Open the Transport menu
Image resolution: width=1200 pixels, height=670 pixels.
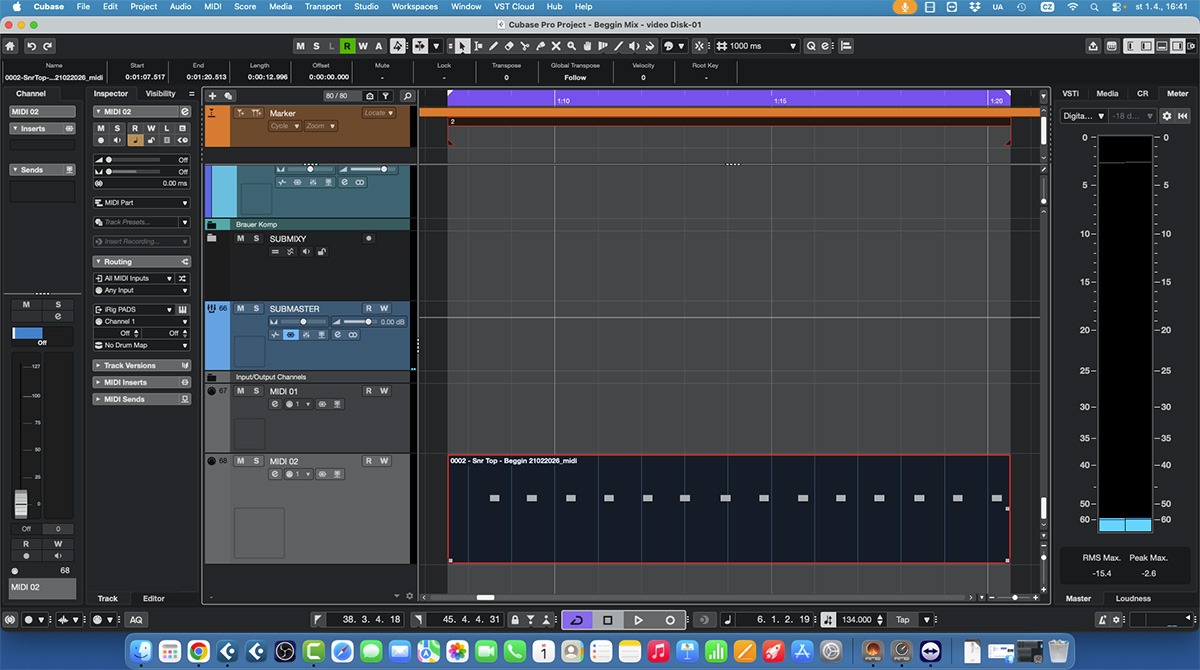pos(323,7)
